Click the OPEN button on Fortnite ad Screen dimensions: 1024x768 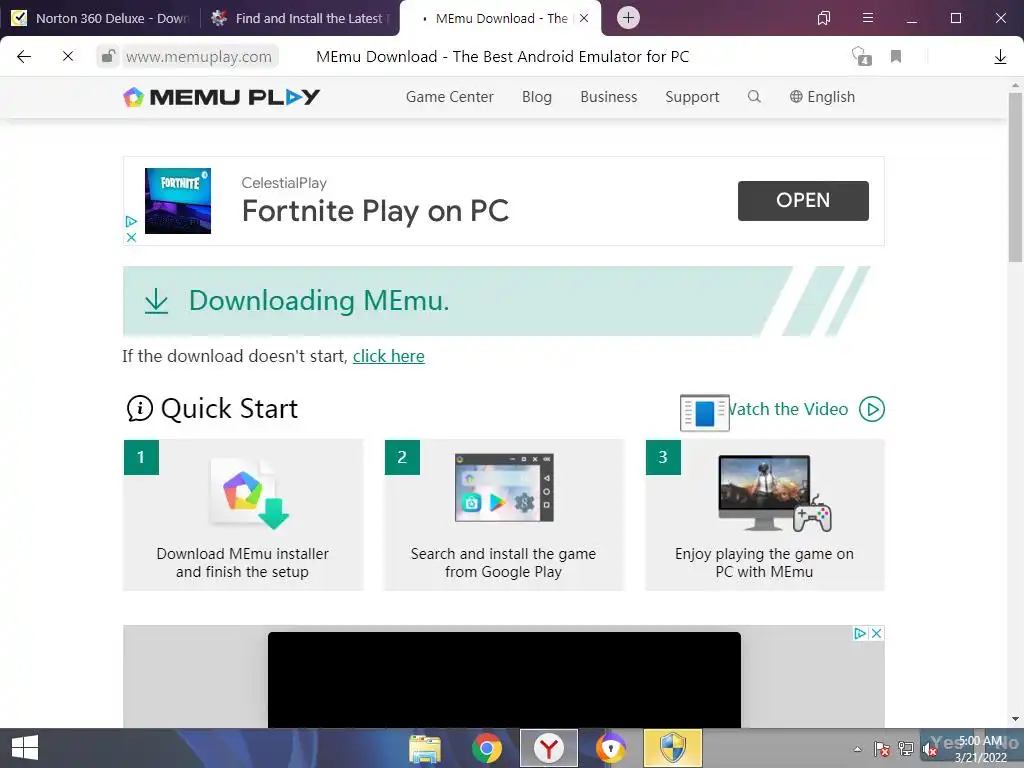point(803,200)
